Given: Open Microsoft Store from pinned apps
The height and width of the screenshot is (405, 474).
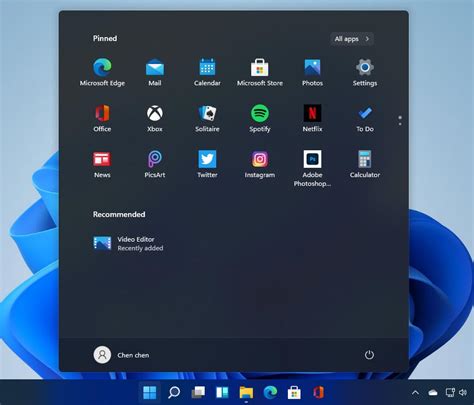Looking at the screenshot, I should 260,72.
